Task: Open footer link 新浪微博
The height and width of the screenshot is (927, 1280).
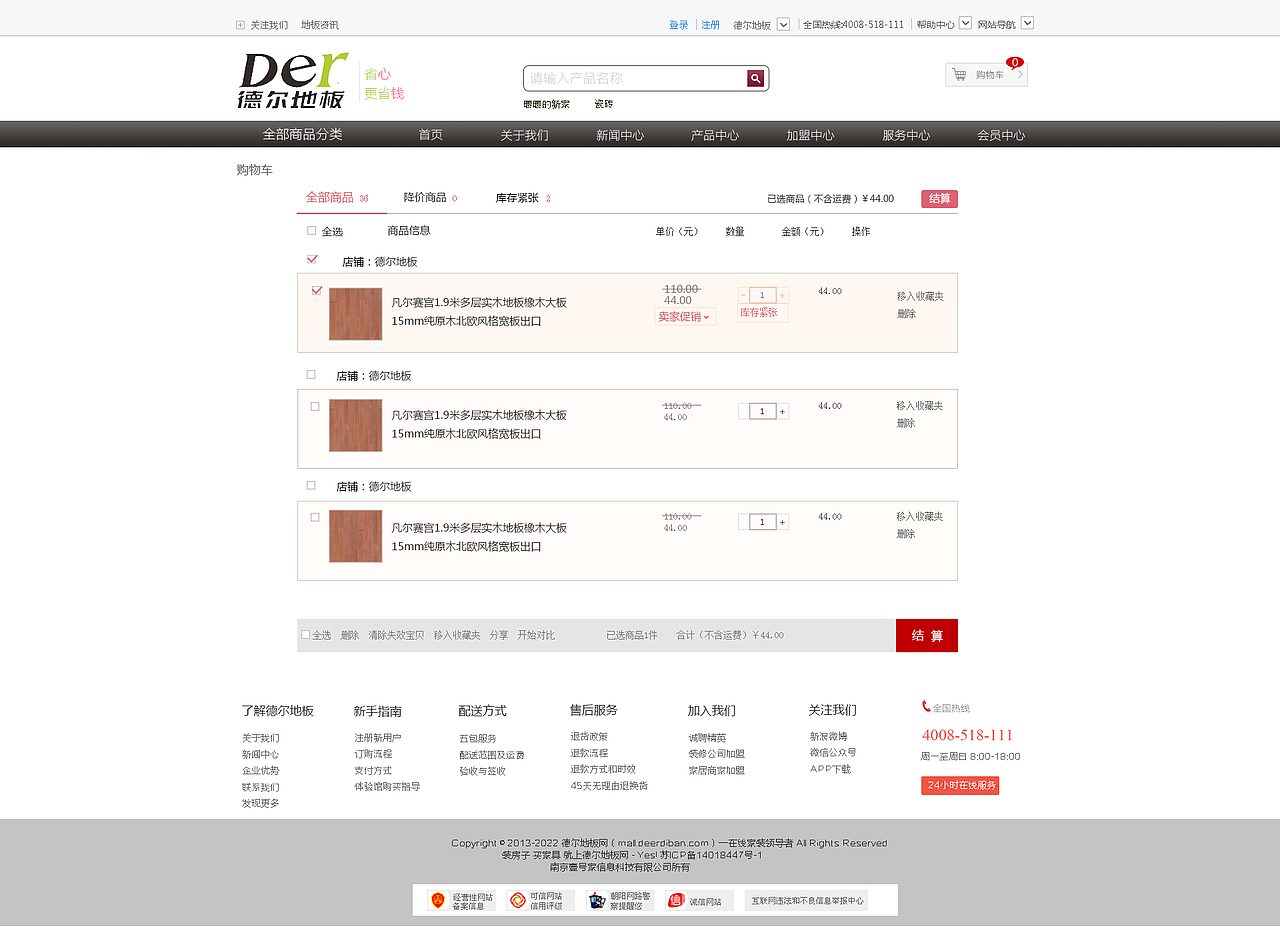Action: click(x=828, y=737)
